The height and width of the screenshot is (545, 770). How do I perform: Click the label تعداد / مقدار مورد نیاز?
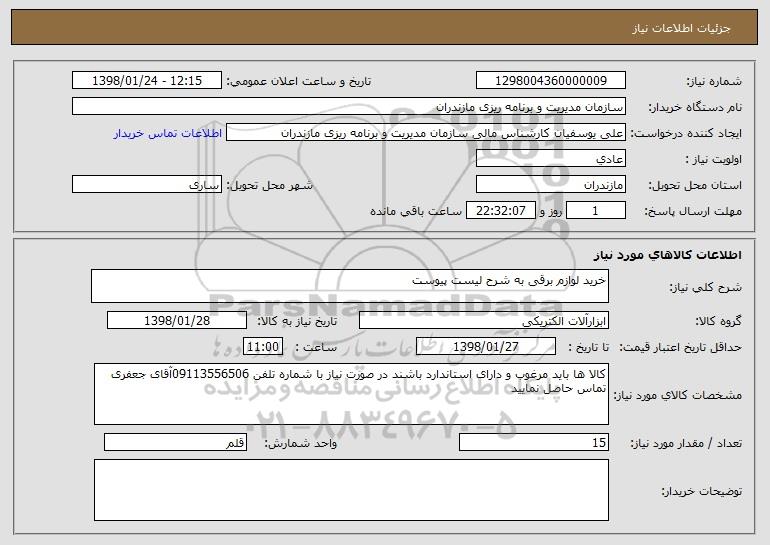pos(686,444)
